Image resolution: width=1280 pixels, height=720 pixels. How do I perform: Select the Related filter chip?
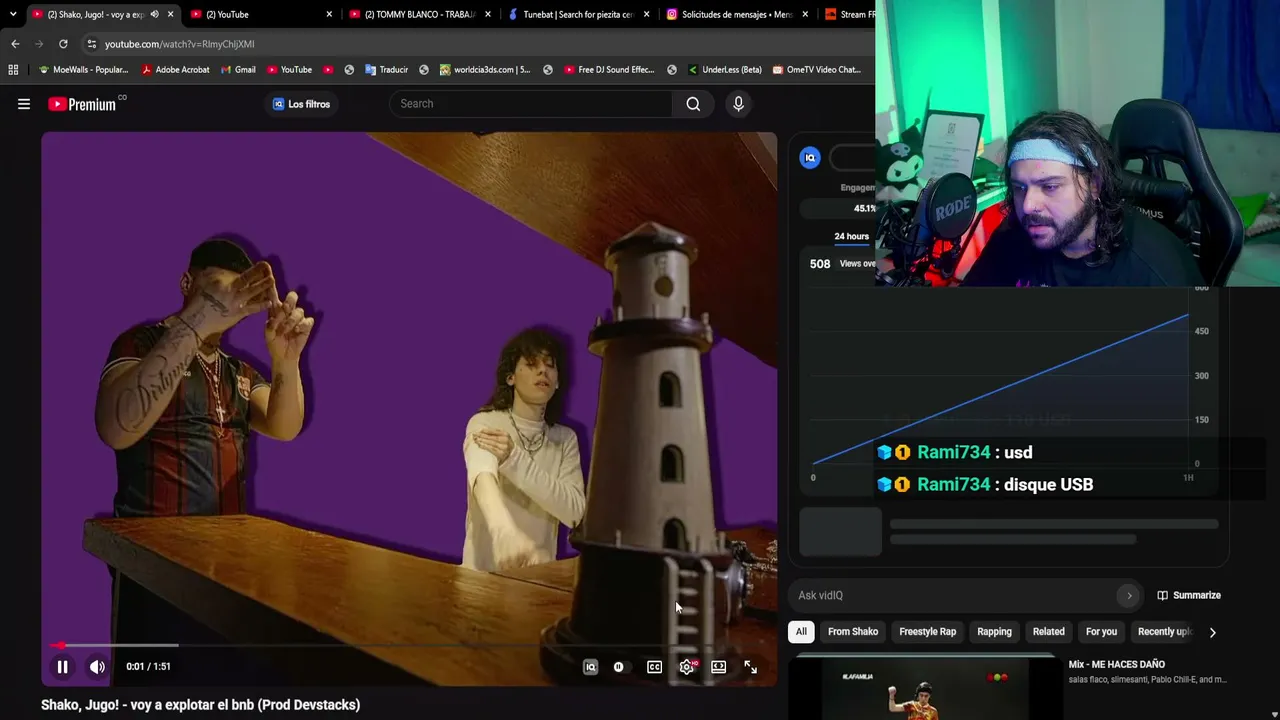1049,632
